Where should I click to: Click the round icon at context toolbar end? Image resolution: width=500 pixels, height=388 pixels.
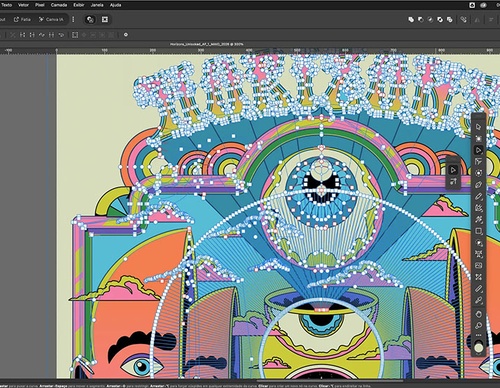tap(126, 35)
